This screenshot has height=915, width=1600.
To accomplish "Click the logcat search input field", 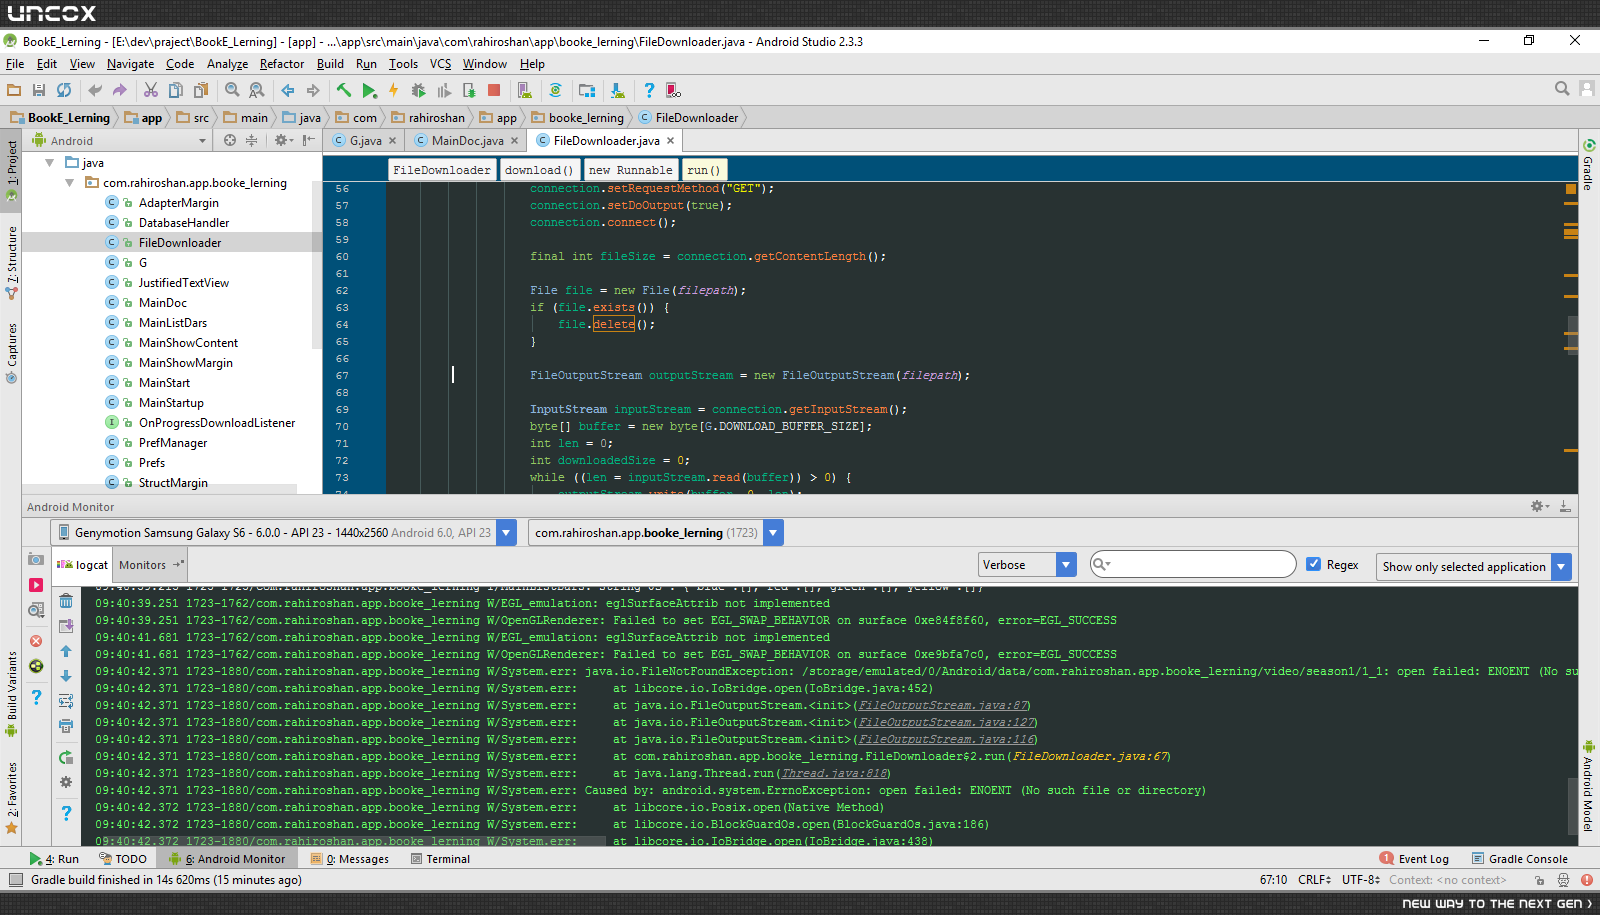I will [x=1193, y=564].
